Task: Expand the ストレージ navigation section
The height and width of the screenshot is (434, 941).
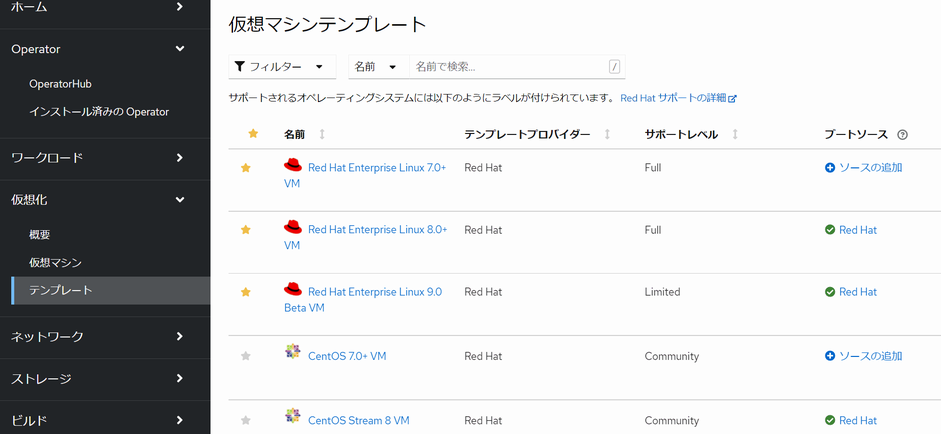Action: (105, 379)
